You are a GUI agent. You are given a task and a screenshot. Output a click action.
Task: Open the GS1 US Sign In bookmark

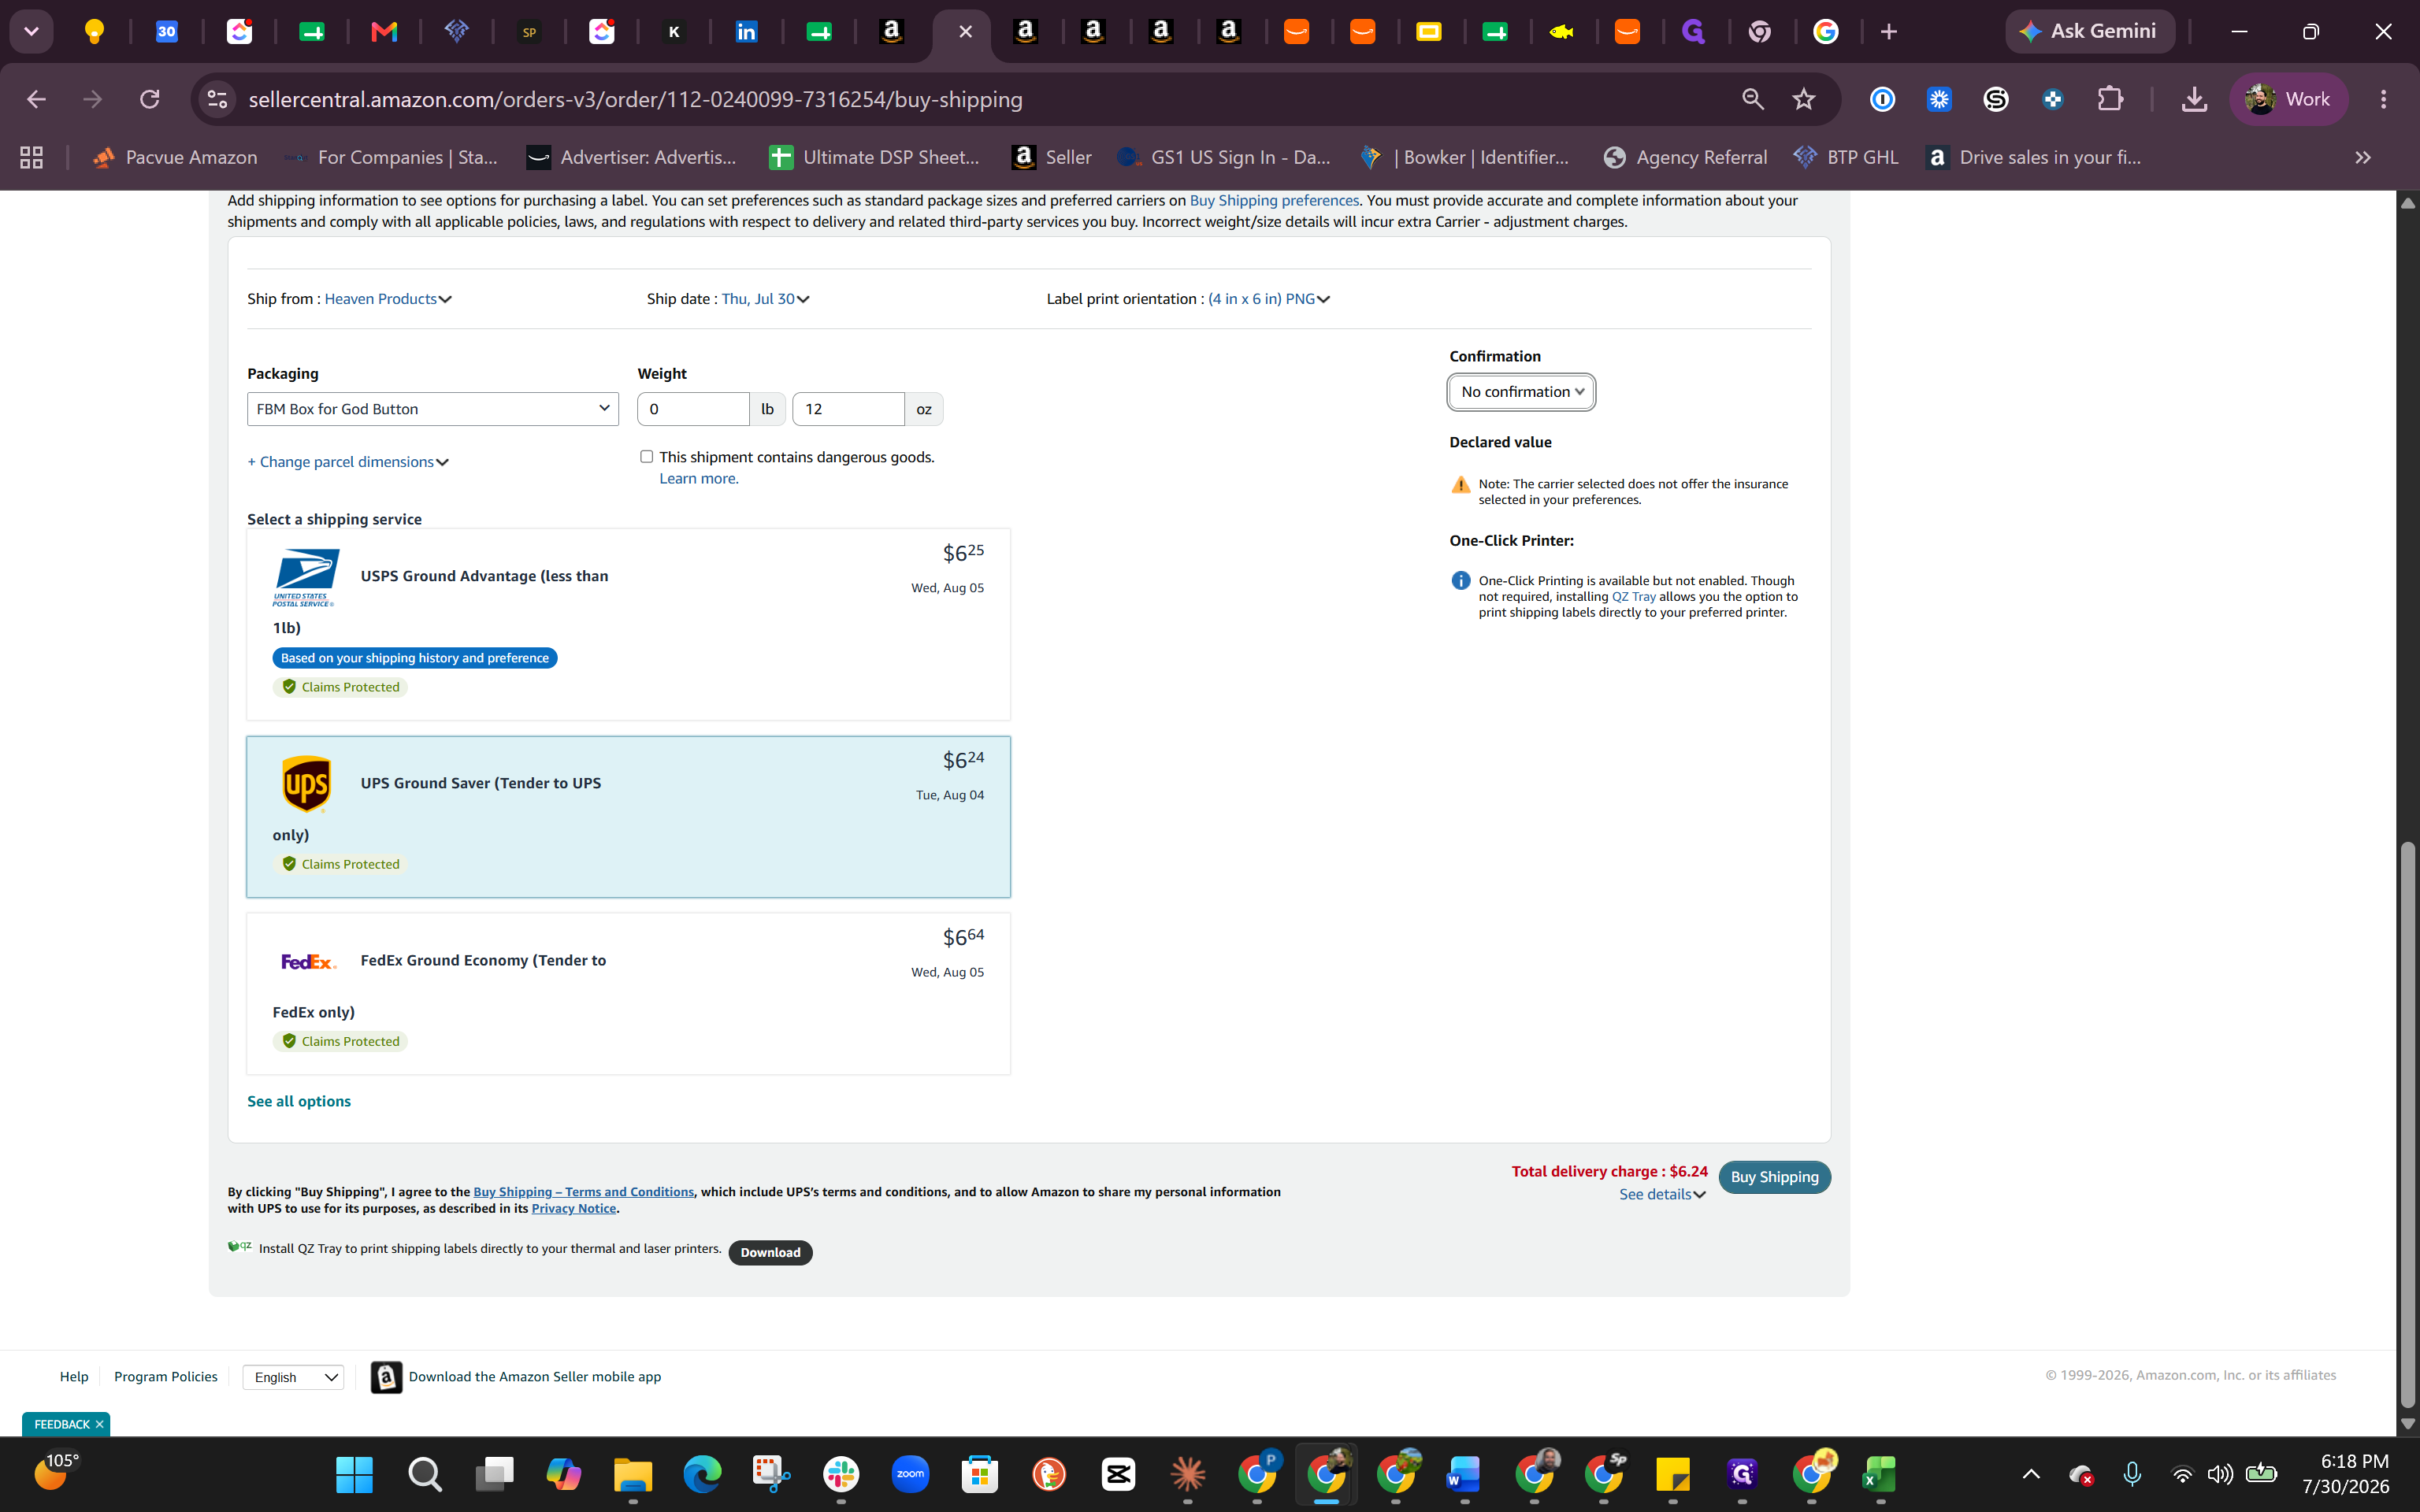[1224, 157]
